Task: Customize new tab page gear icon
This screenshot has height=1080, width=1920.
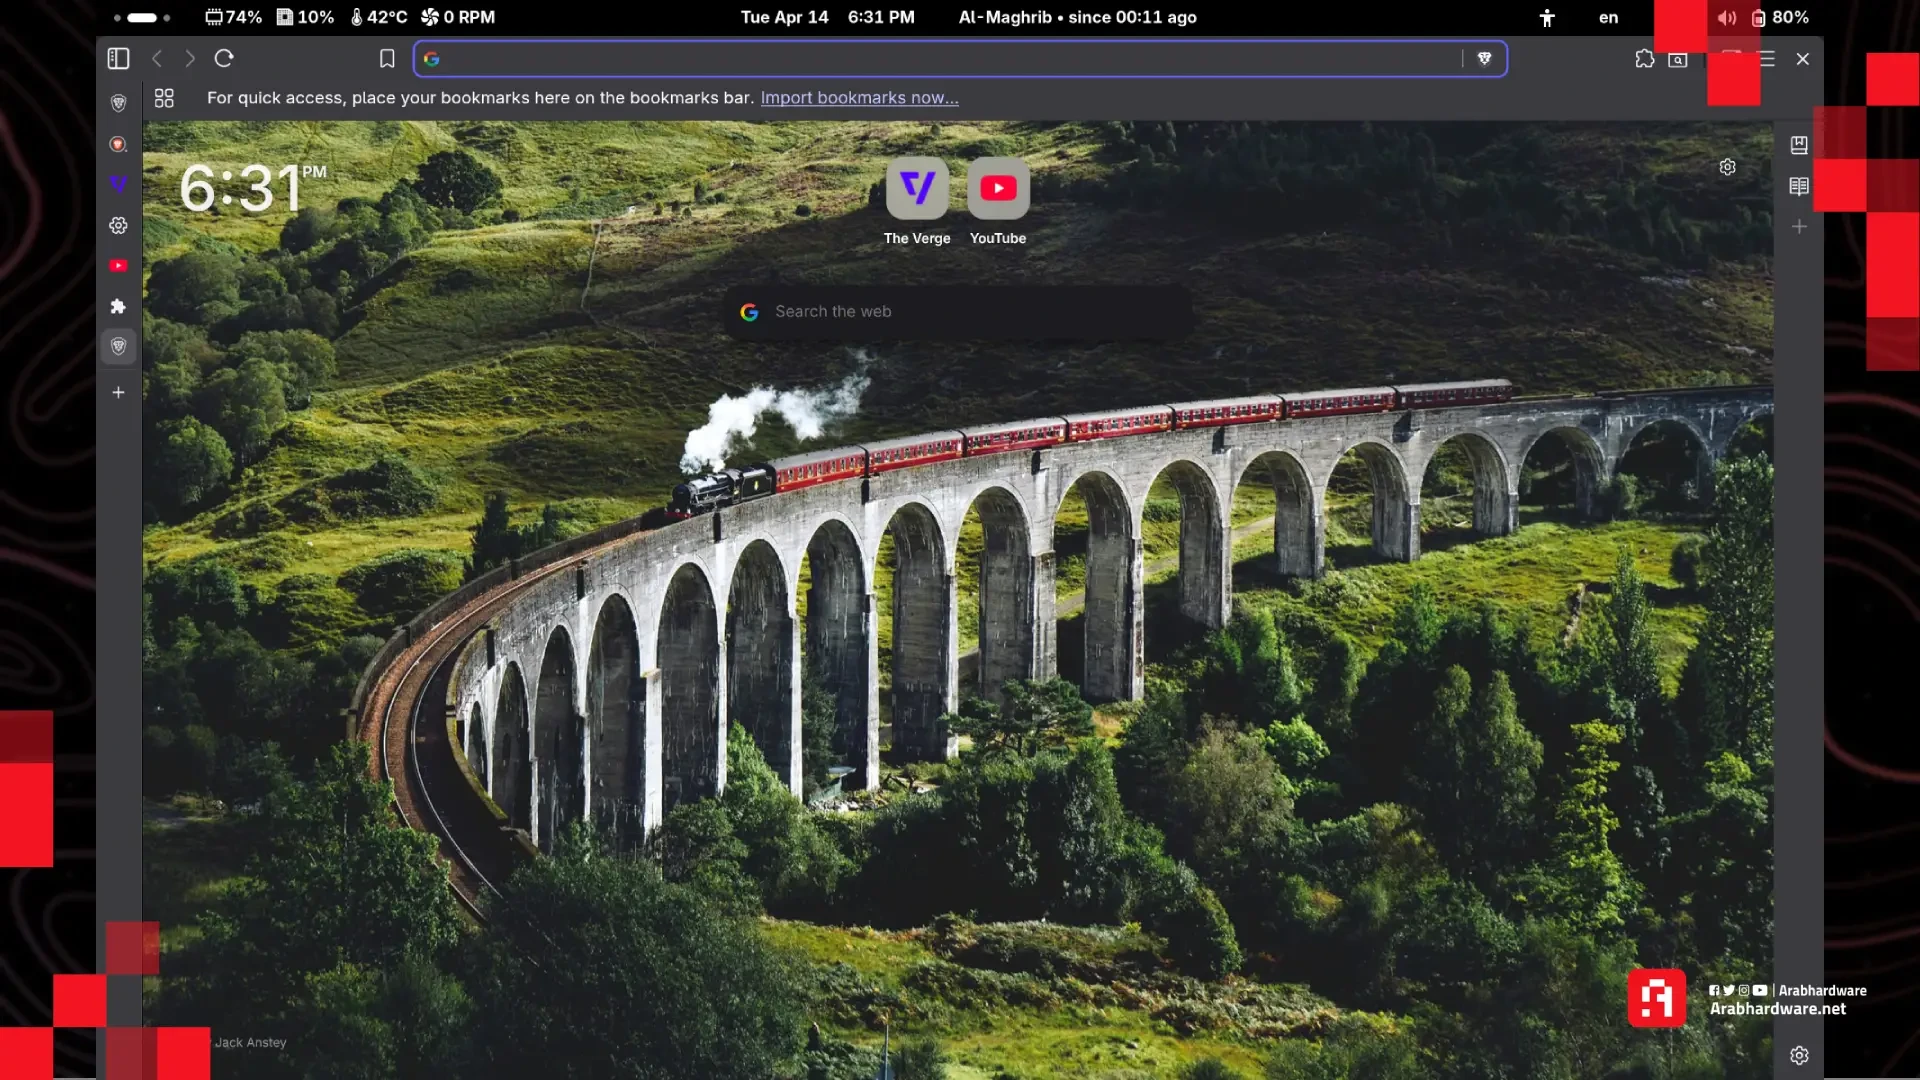Action: point(1727,167)
